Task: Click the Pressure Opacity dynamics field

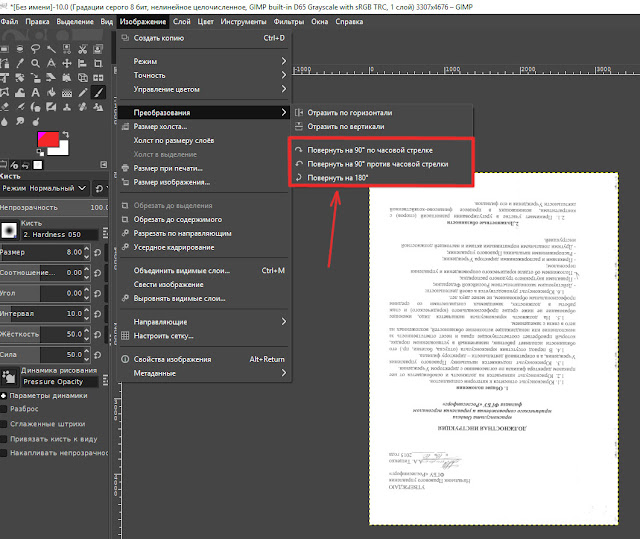Action: click(x=60, y=382)
